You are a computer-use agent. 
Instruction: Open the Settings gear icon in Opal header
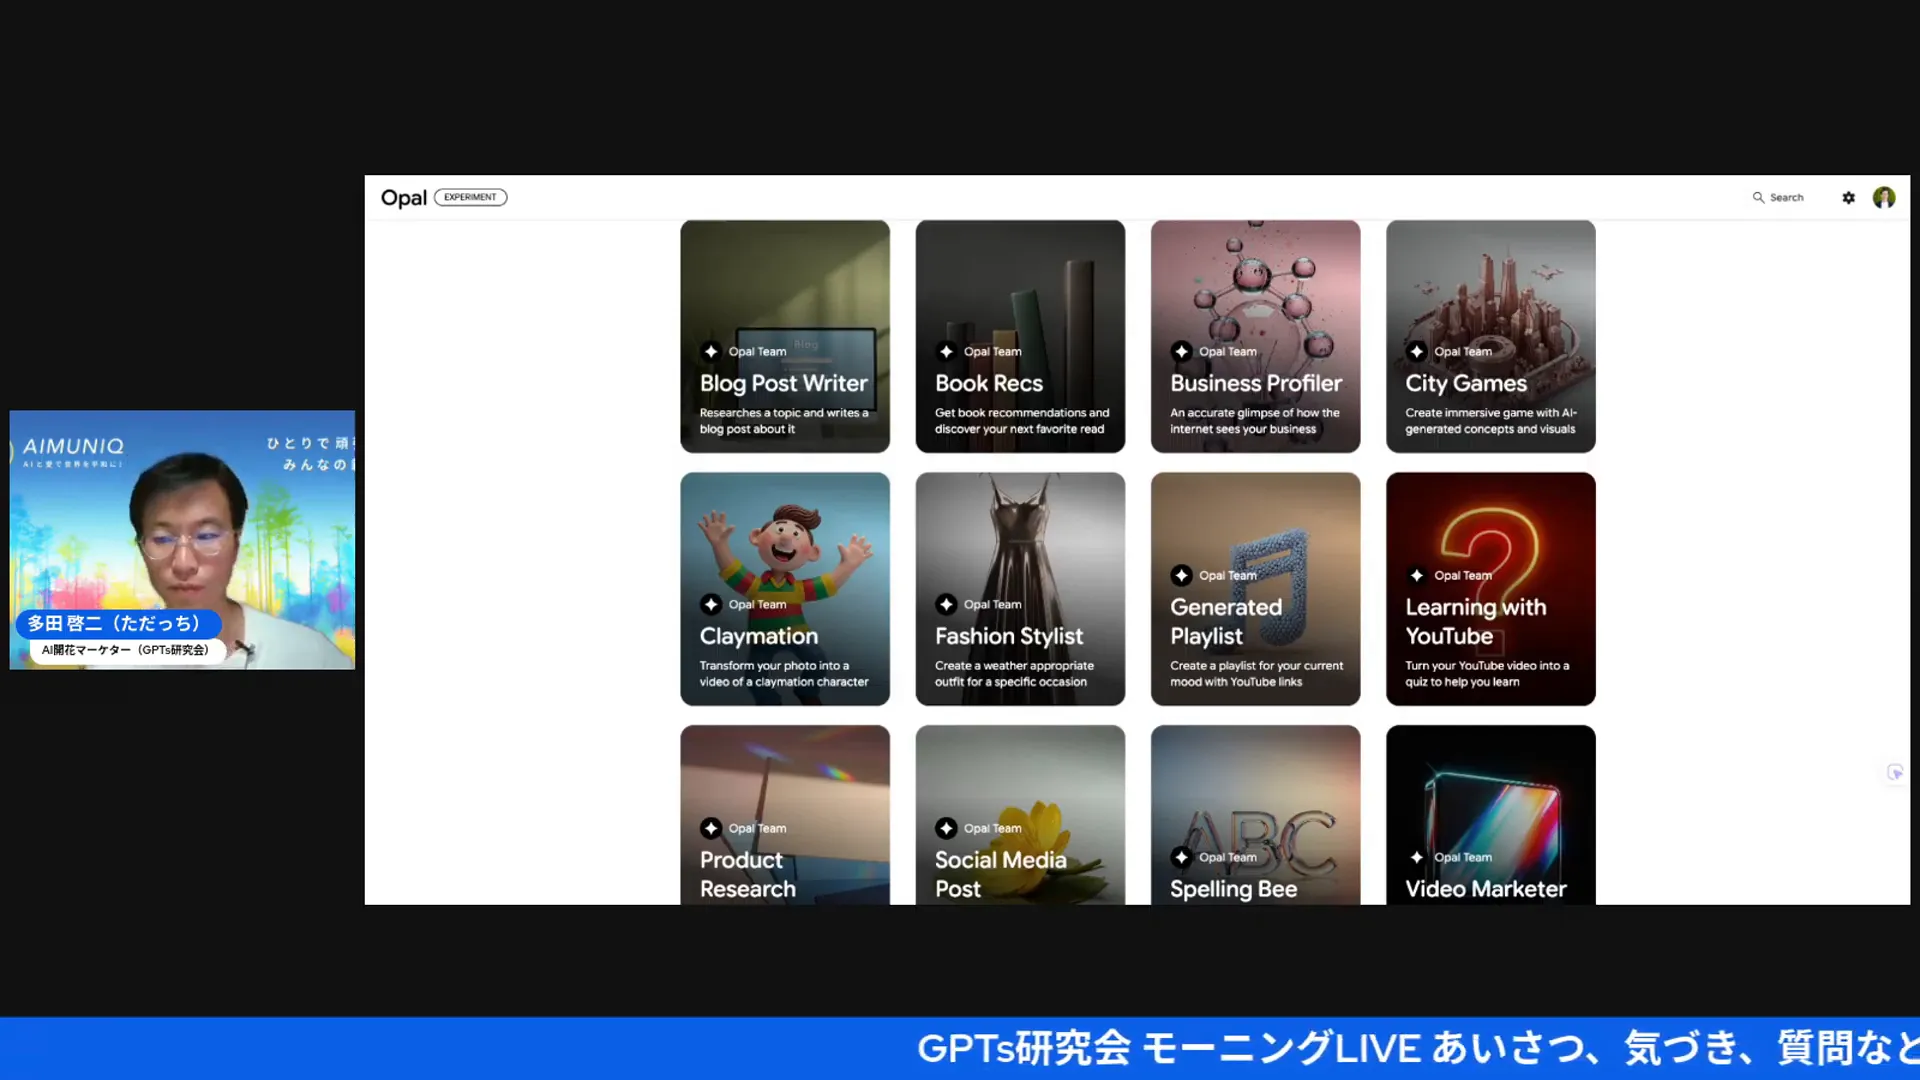click(1848, 198)
